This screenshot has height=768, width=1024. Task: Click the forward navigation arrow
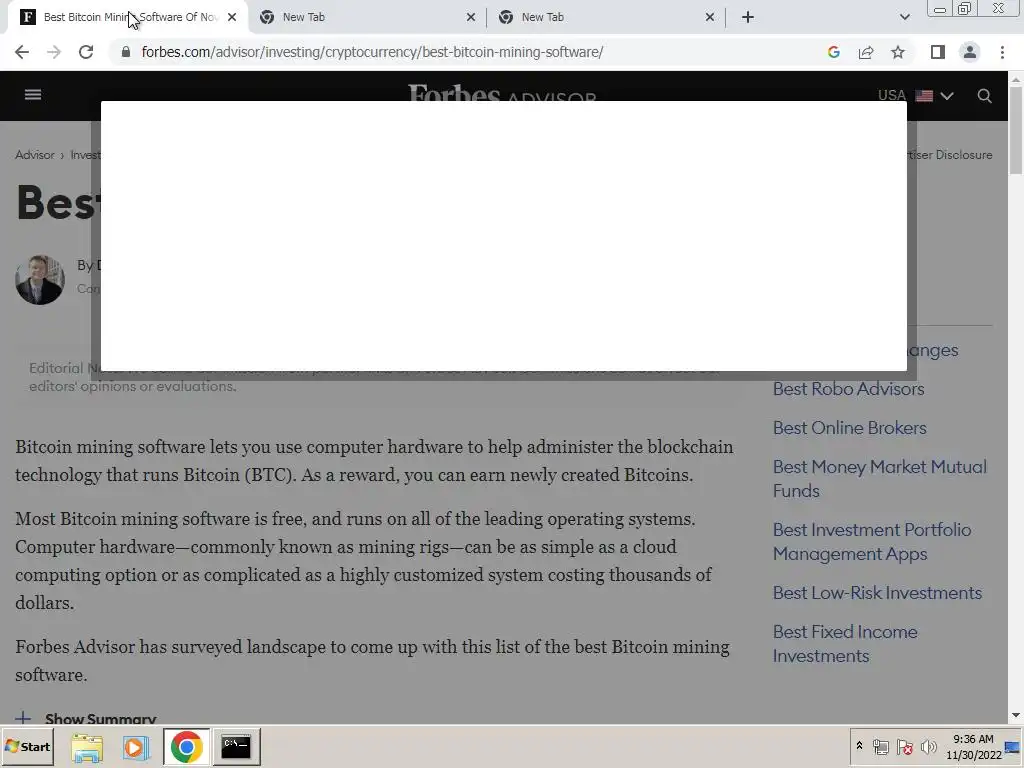coord(54,52)
